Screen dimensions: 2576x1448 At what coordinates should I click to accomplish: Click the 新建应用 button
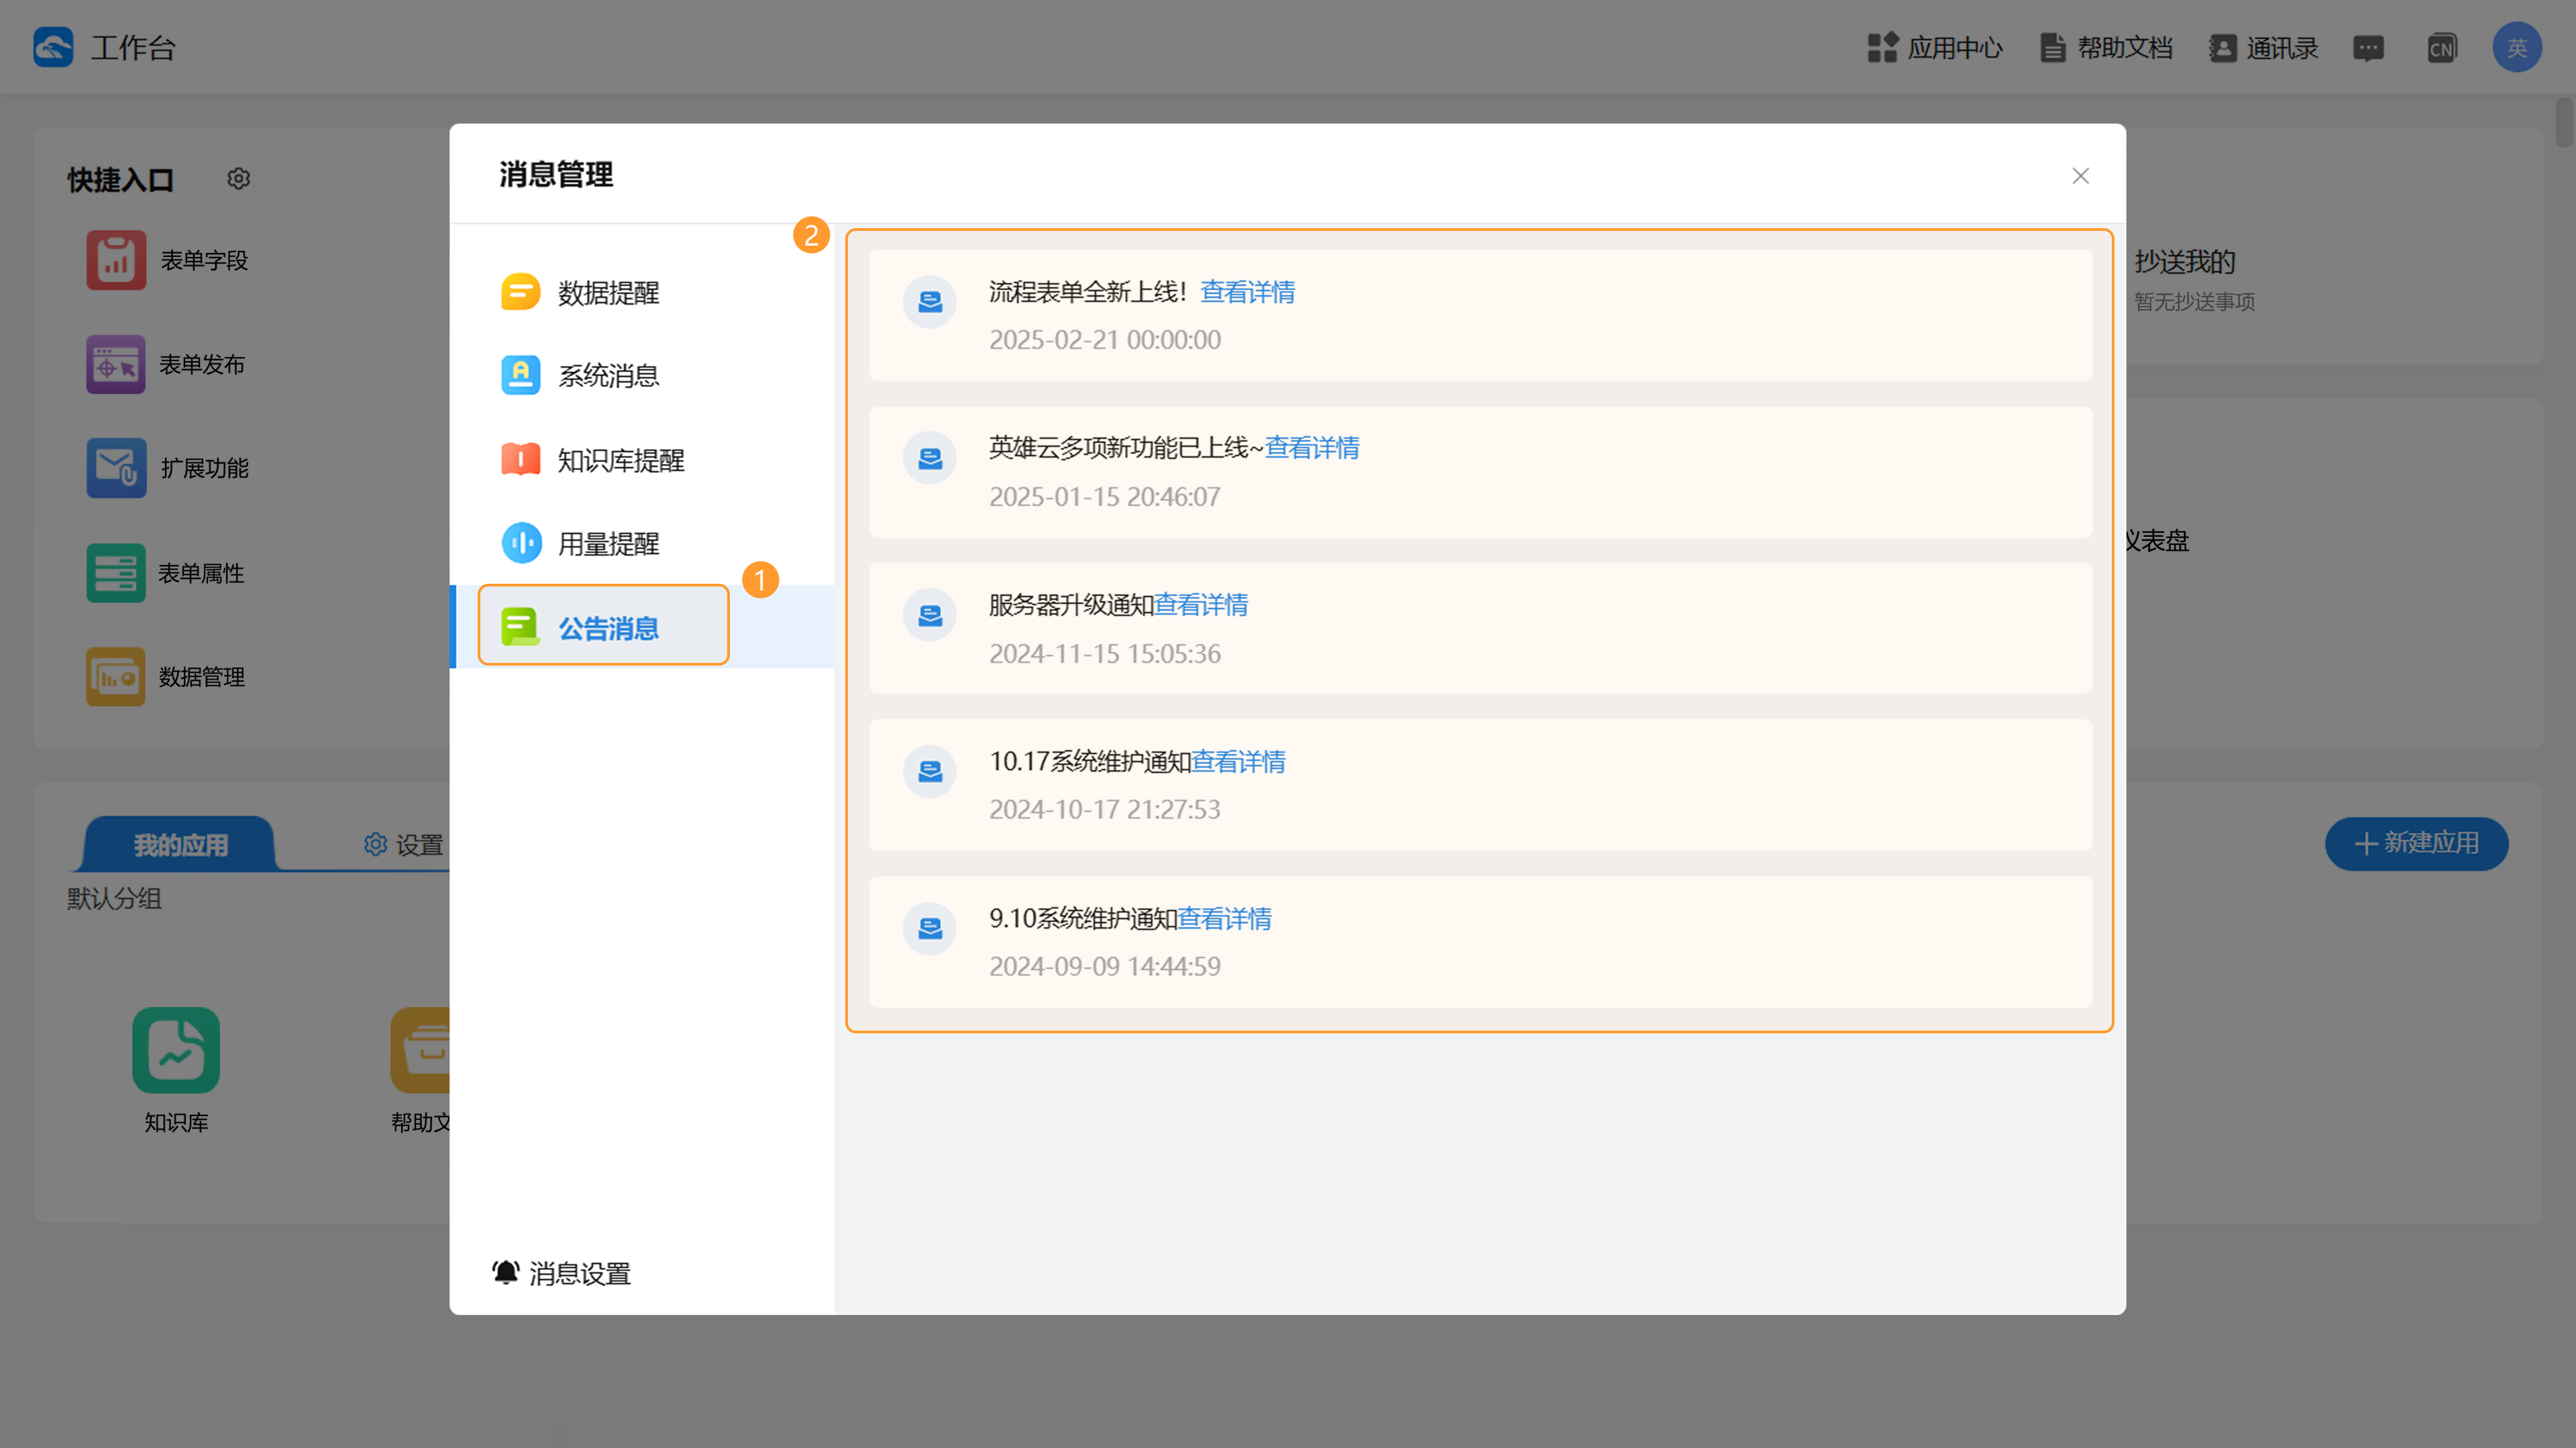pos(2416,843)
